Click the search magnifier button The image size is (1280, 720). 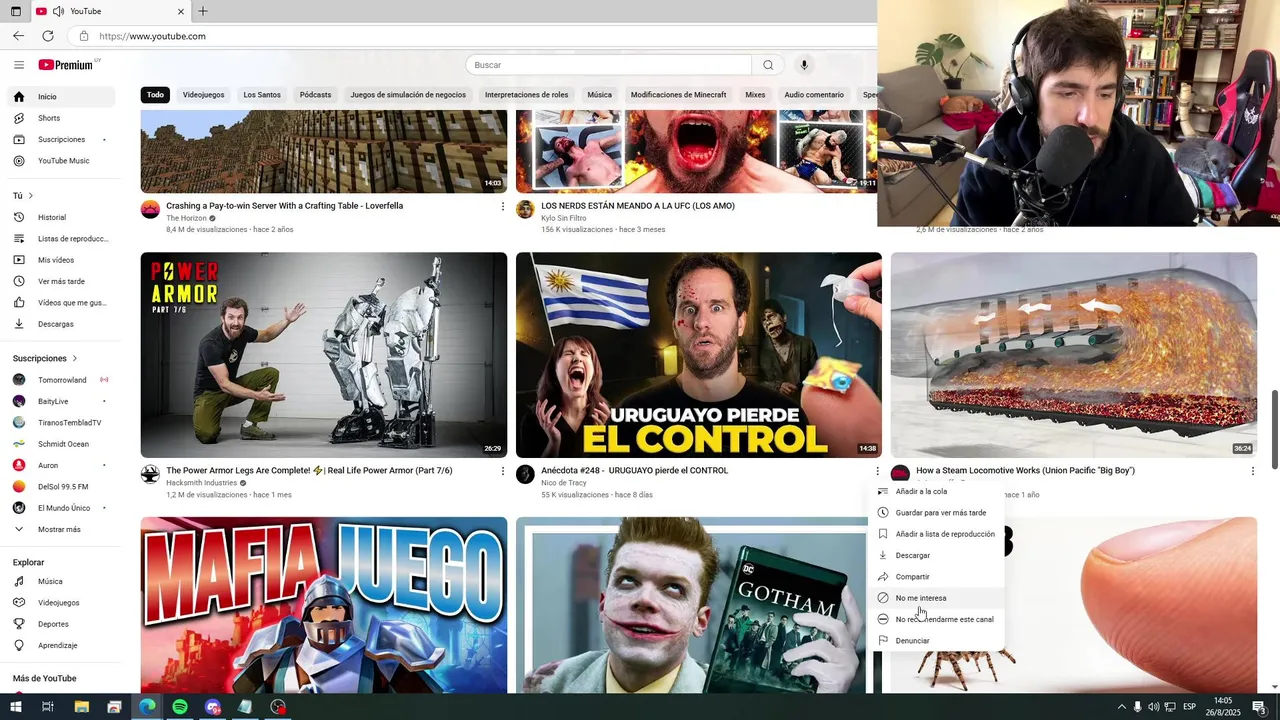coord(768,65)
